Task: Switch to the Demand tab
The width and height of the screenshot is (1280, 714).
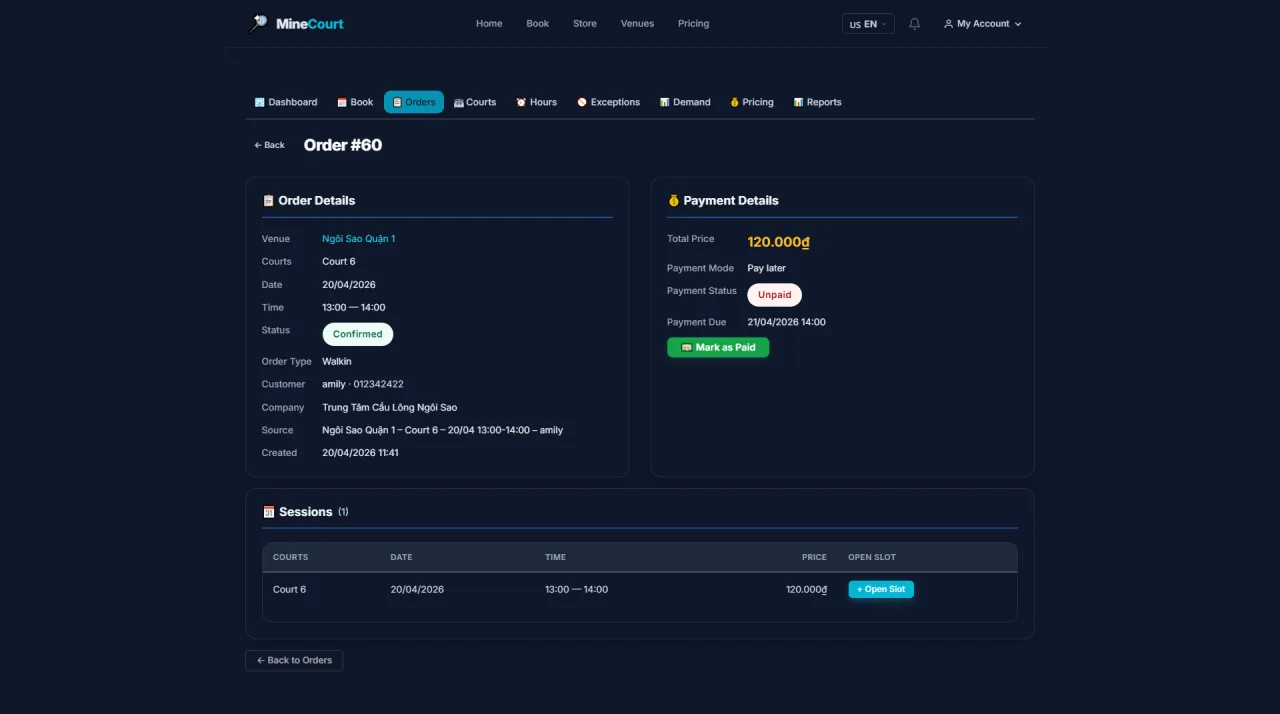Action: [x=685, y=102]
